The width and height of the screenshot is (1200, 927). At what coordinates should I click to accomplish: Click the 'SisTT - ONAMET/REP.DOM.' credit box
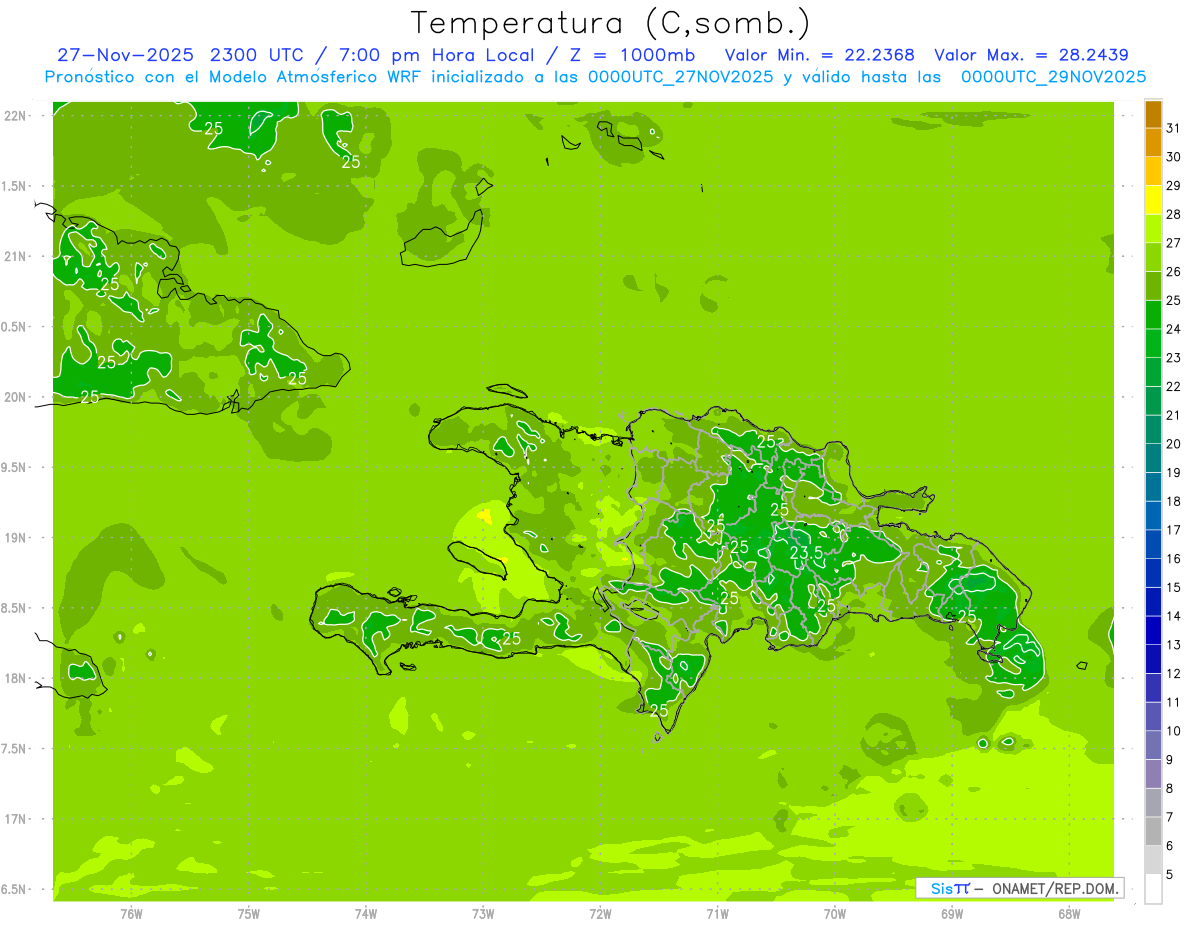1019,888
